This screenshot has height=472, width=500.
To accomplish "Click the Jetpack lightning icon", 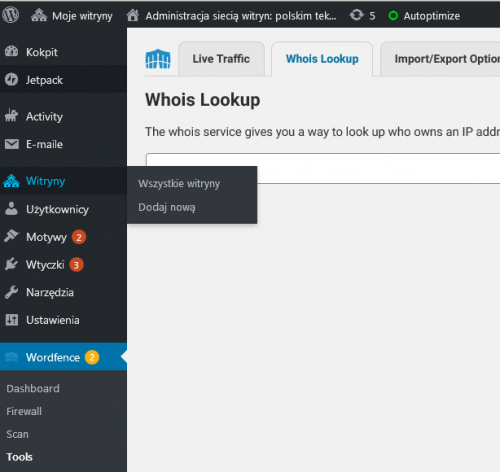I will click(x=12, y=79).
